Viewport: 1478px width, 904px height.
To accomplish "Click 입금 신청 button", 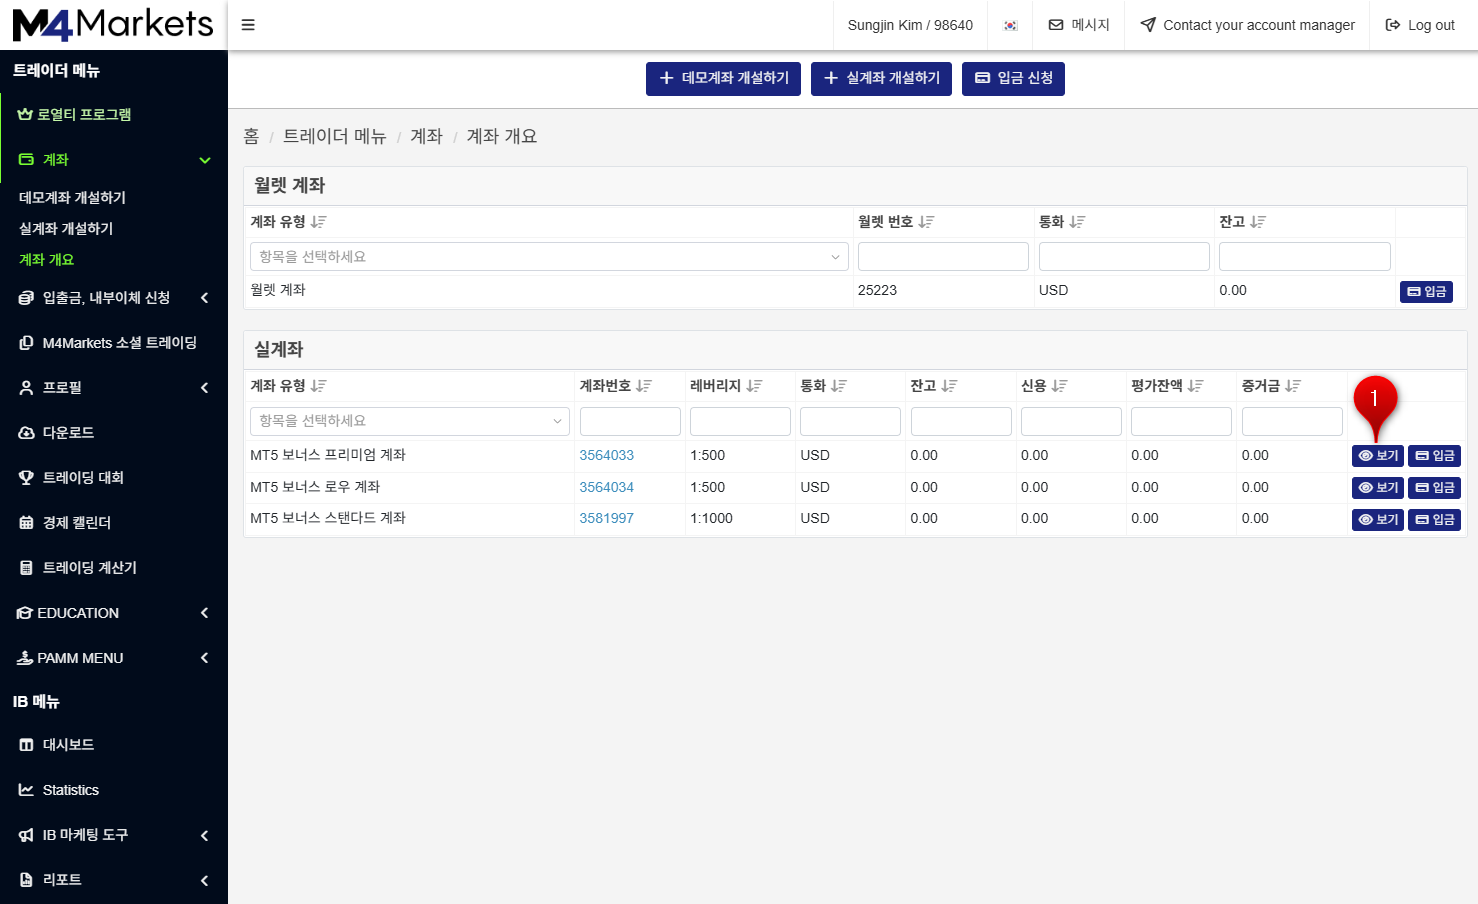I will (1013, 78).
